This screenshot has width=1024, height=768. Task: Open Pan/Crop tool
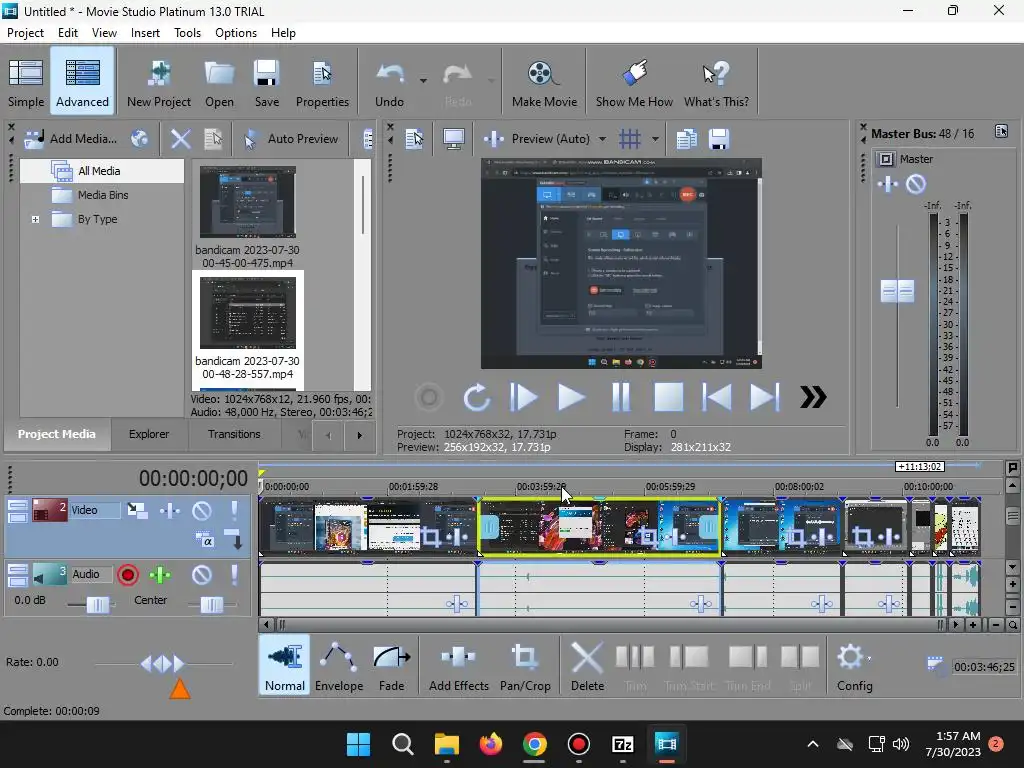tap(525, 666)
